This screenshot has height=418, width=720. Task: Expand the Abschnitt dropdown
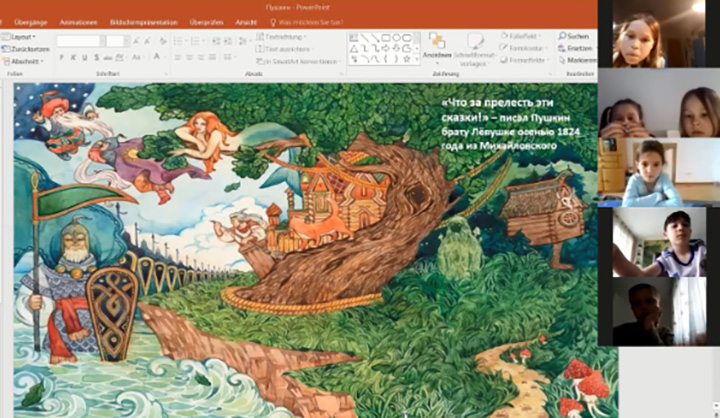pyautogui.click(x=23, y=61)
